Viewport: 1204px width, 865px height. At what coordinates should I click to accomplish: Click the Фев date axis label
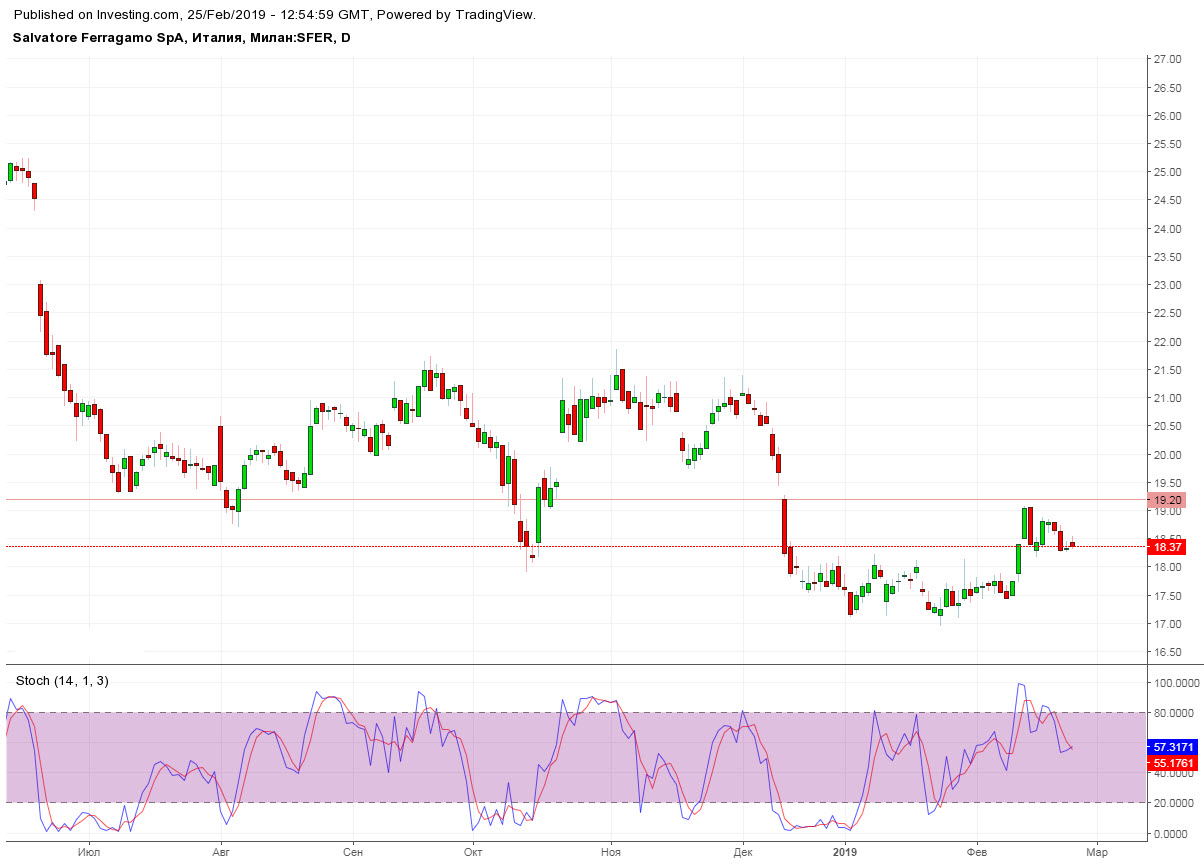tap(977, 853)
